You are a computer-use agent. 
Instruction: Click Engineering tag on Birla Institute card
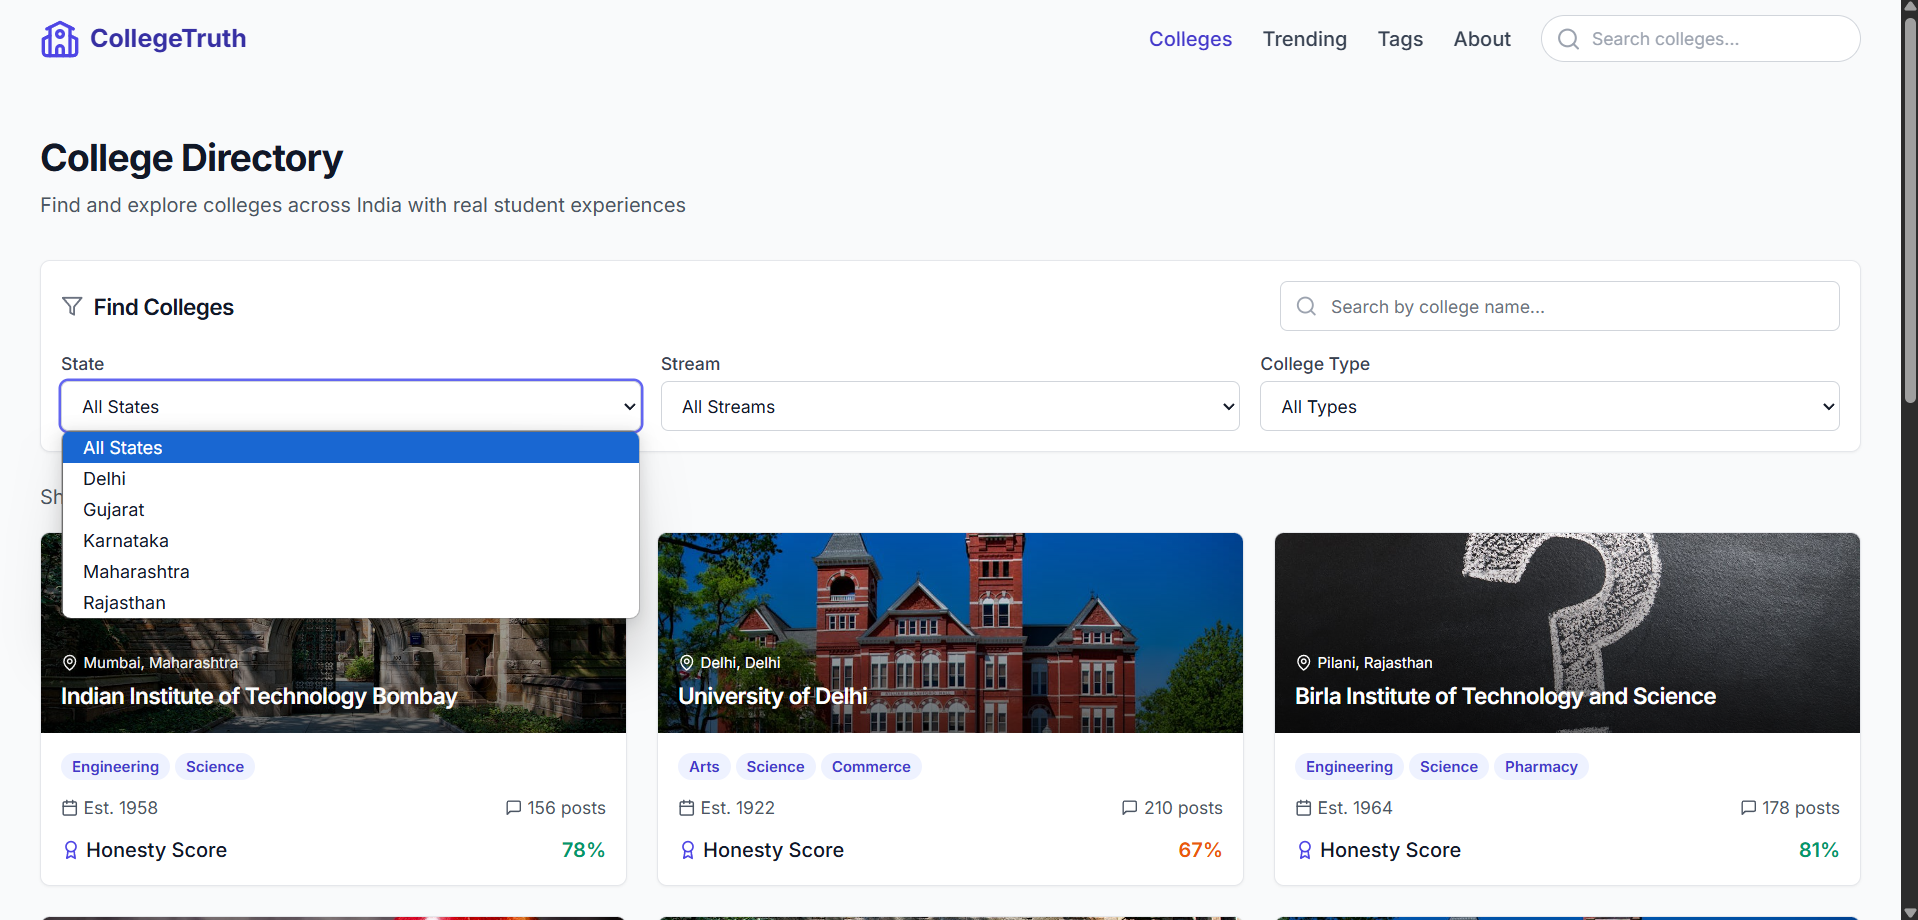(1349, 767)
